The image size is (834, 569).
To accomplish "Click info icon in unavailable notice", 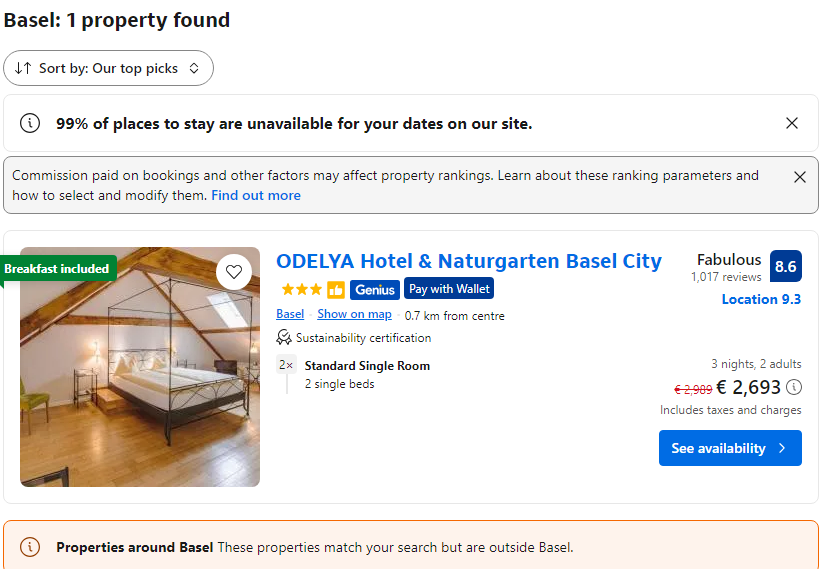I will click(31, 123).
